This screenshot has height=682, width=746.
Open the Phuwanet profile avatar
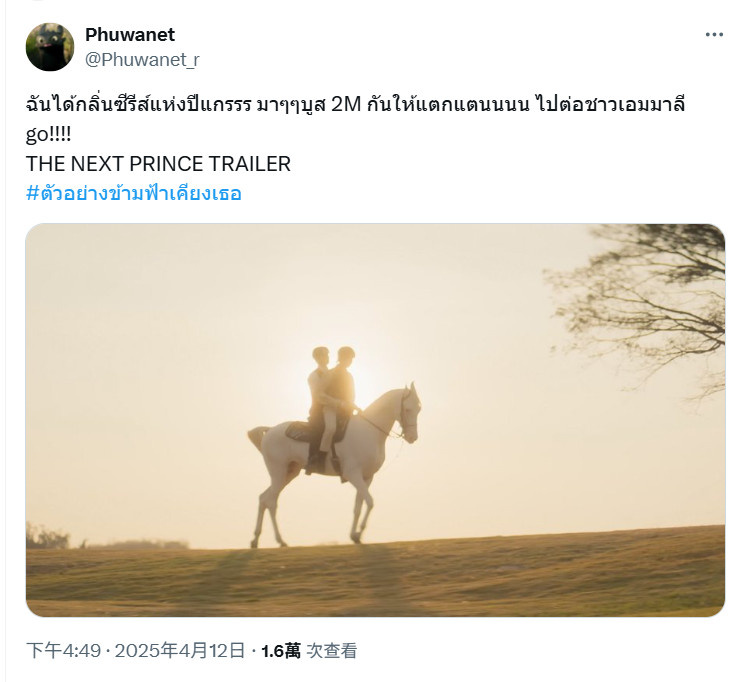50,47
